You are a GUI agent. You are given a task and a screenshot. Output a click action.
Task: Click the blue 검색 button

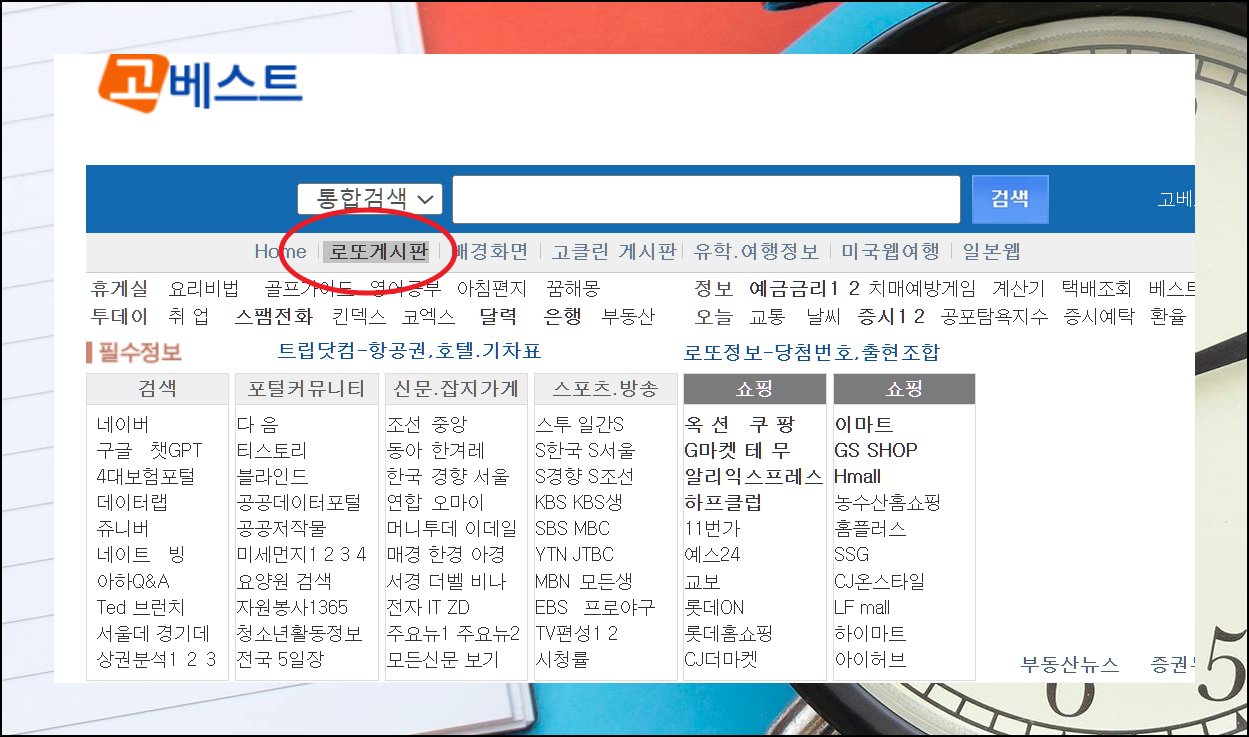pyautogui.click(x=1010, y=199)
